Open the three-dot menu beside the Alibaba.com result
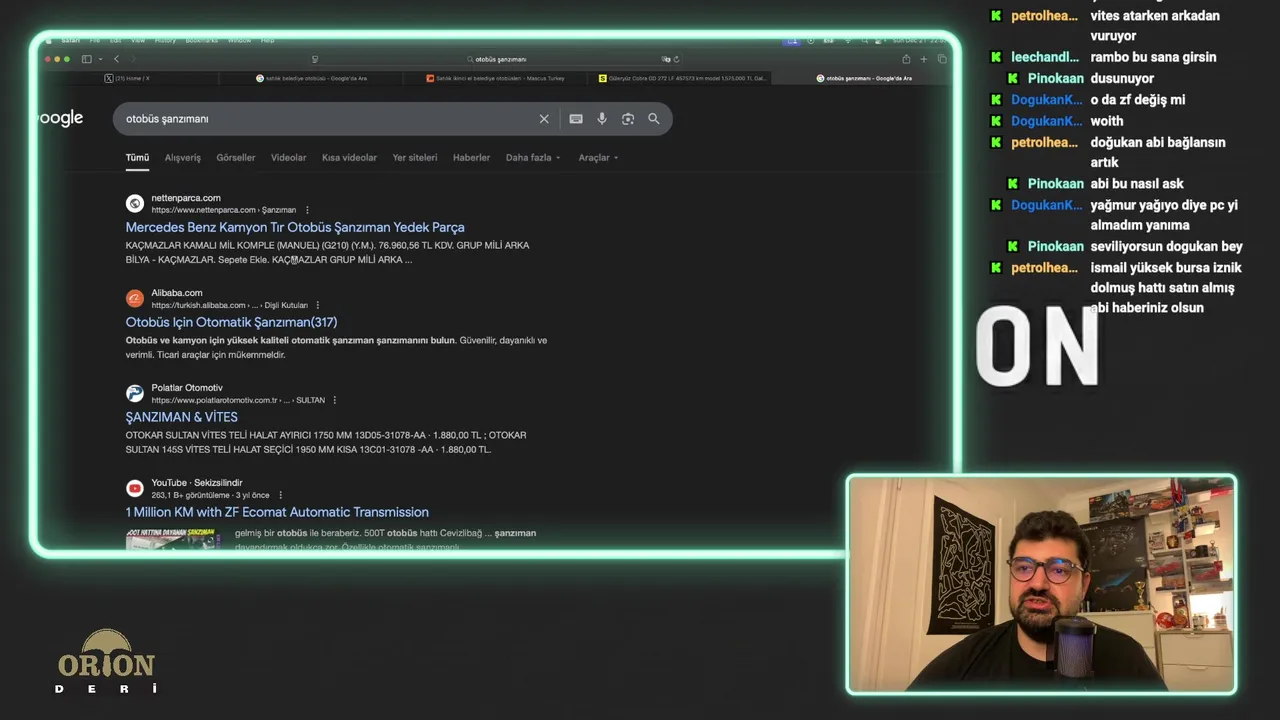Image resolution: width=1280 pixels, height=720 pixels. 318,305
